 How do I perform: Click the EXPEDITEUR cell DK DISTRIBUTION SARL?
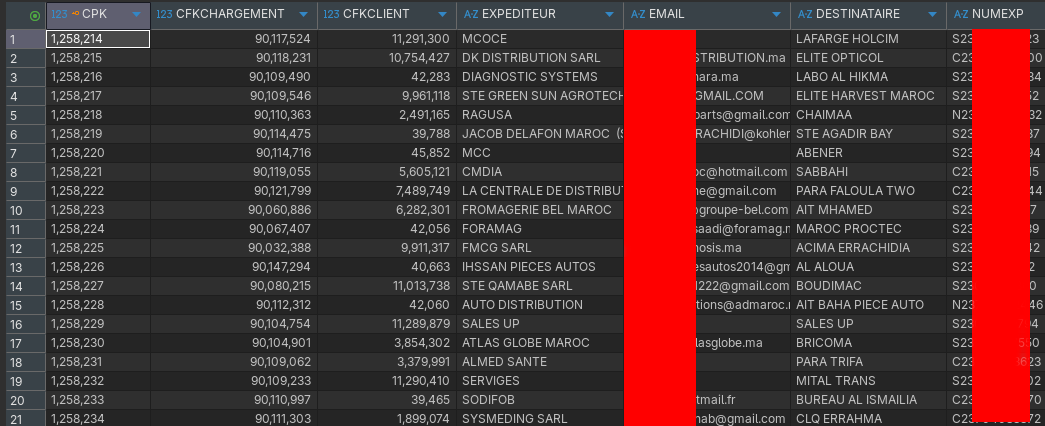coord(540,58)
